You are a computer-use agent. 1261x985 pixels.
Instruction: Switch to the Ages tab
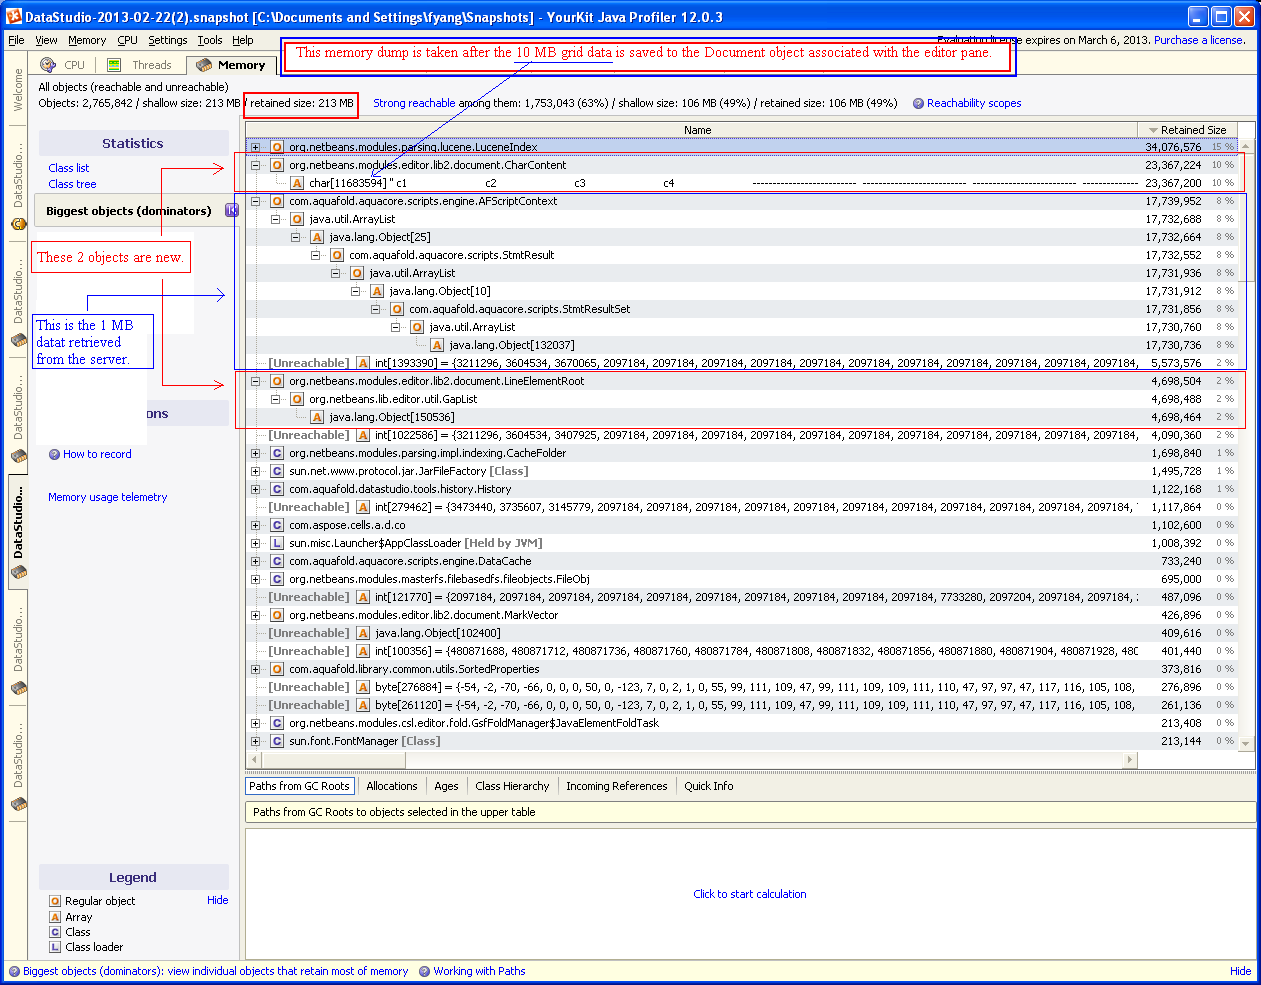coord(446,786)
